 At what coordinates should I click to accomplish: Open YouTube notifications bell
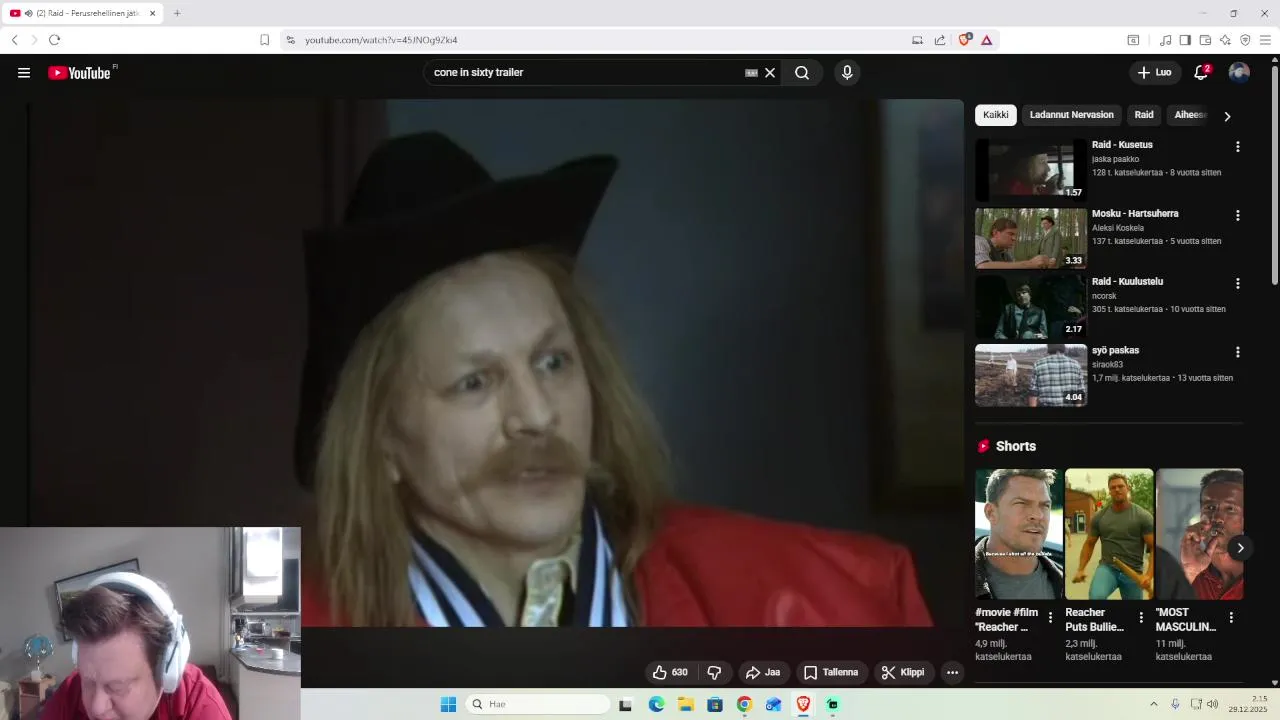pyautogui.click(x=1201, y=72)
